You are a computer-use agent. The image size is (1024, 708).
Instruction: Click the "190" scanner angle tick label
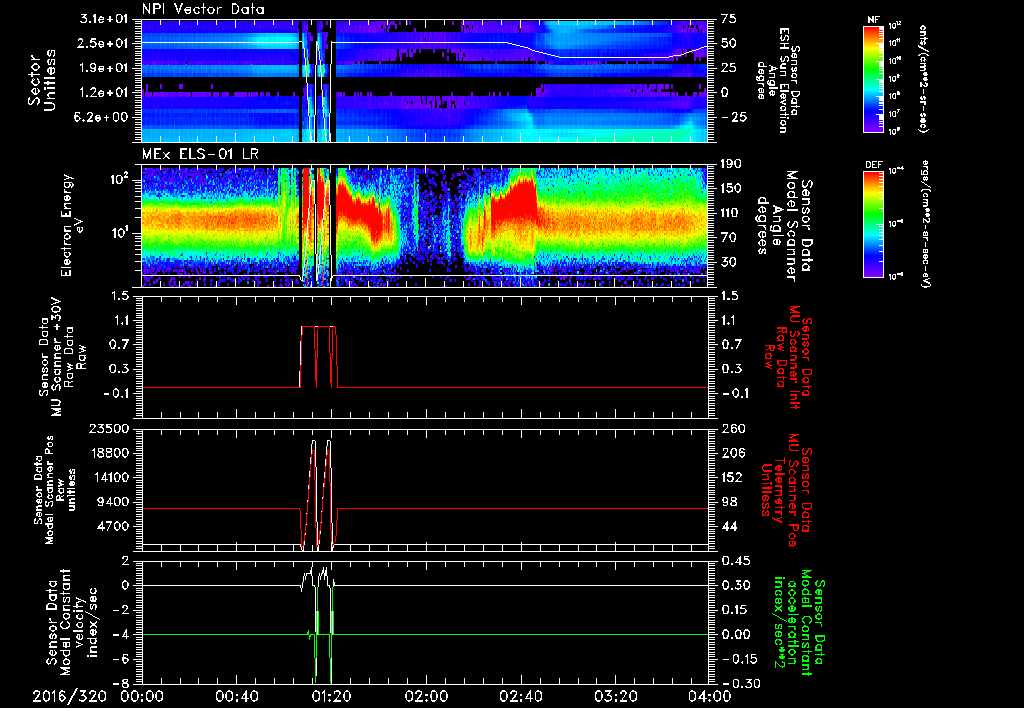731,164
